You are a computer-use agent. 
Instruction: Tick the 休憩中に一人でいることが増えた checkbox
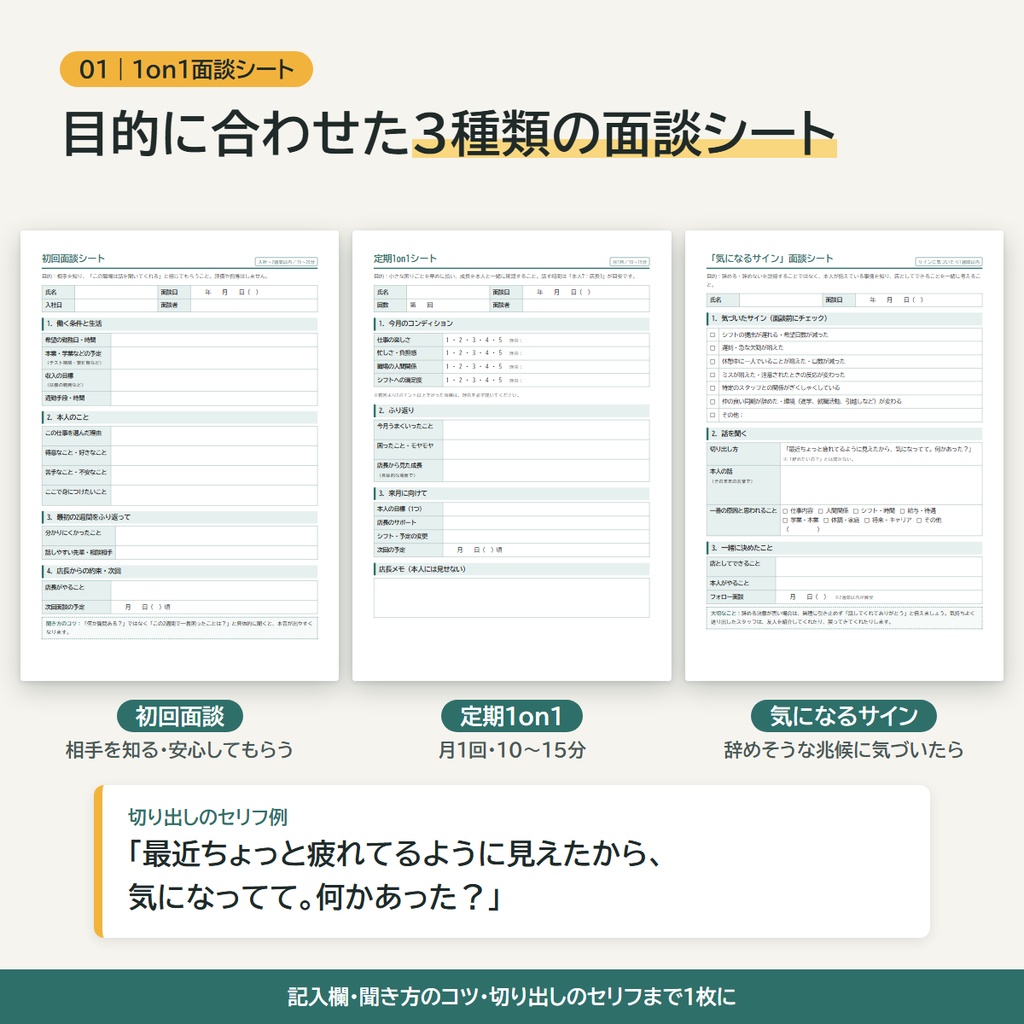pyautogui.click(x=712, y=361)
